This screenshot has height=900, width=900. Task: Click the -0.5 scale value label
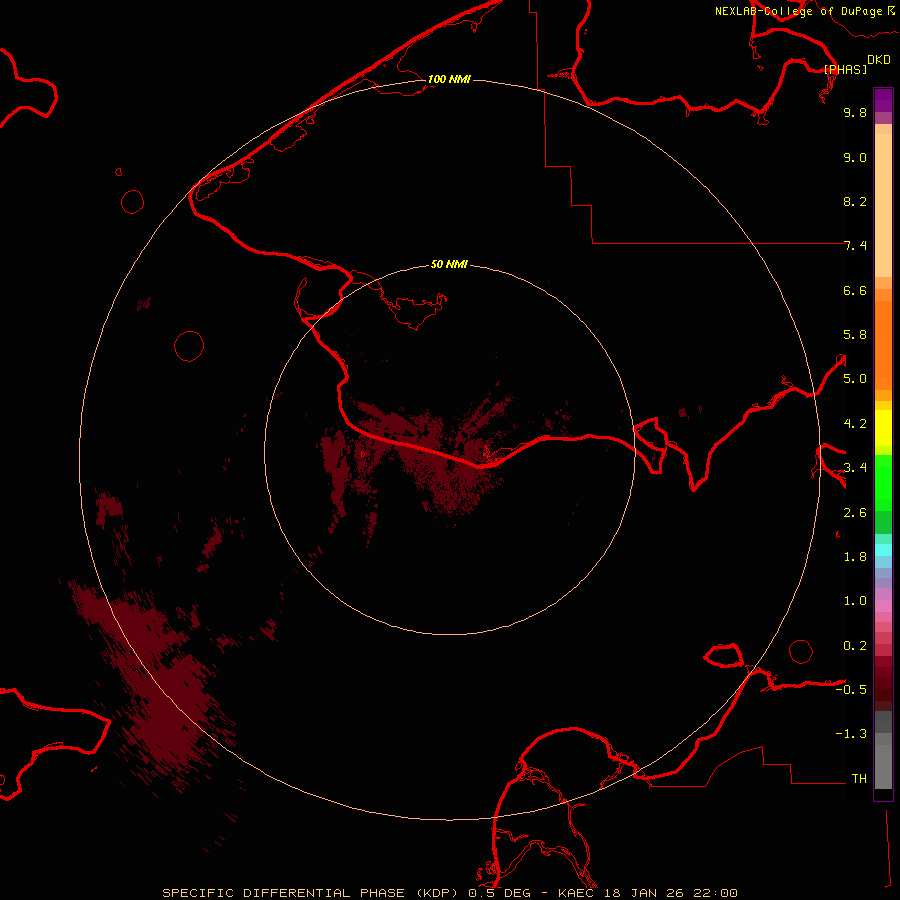(854, 690)
